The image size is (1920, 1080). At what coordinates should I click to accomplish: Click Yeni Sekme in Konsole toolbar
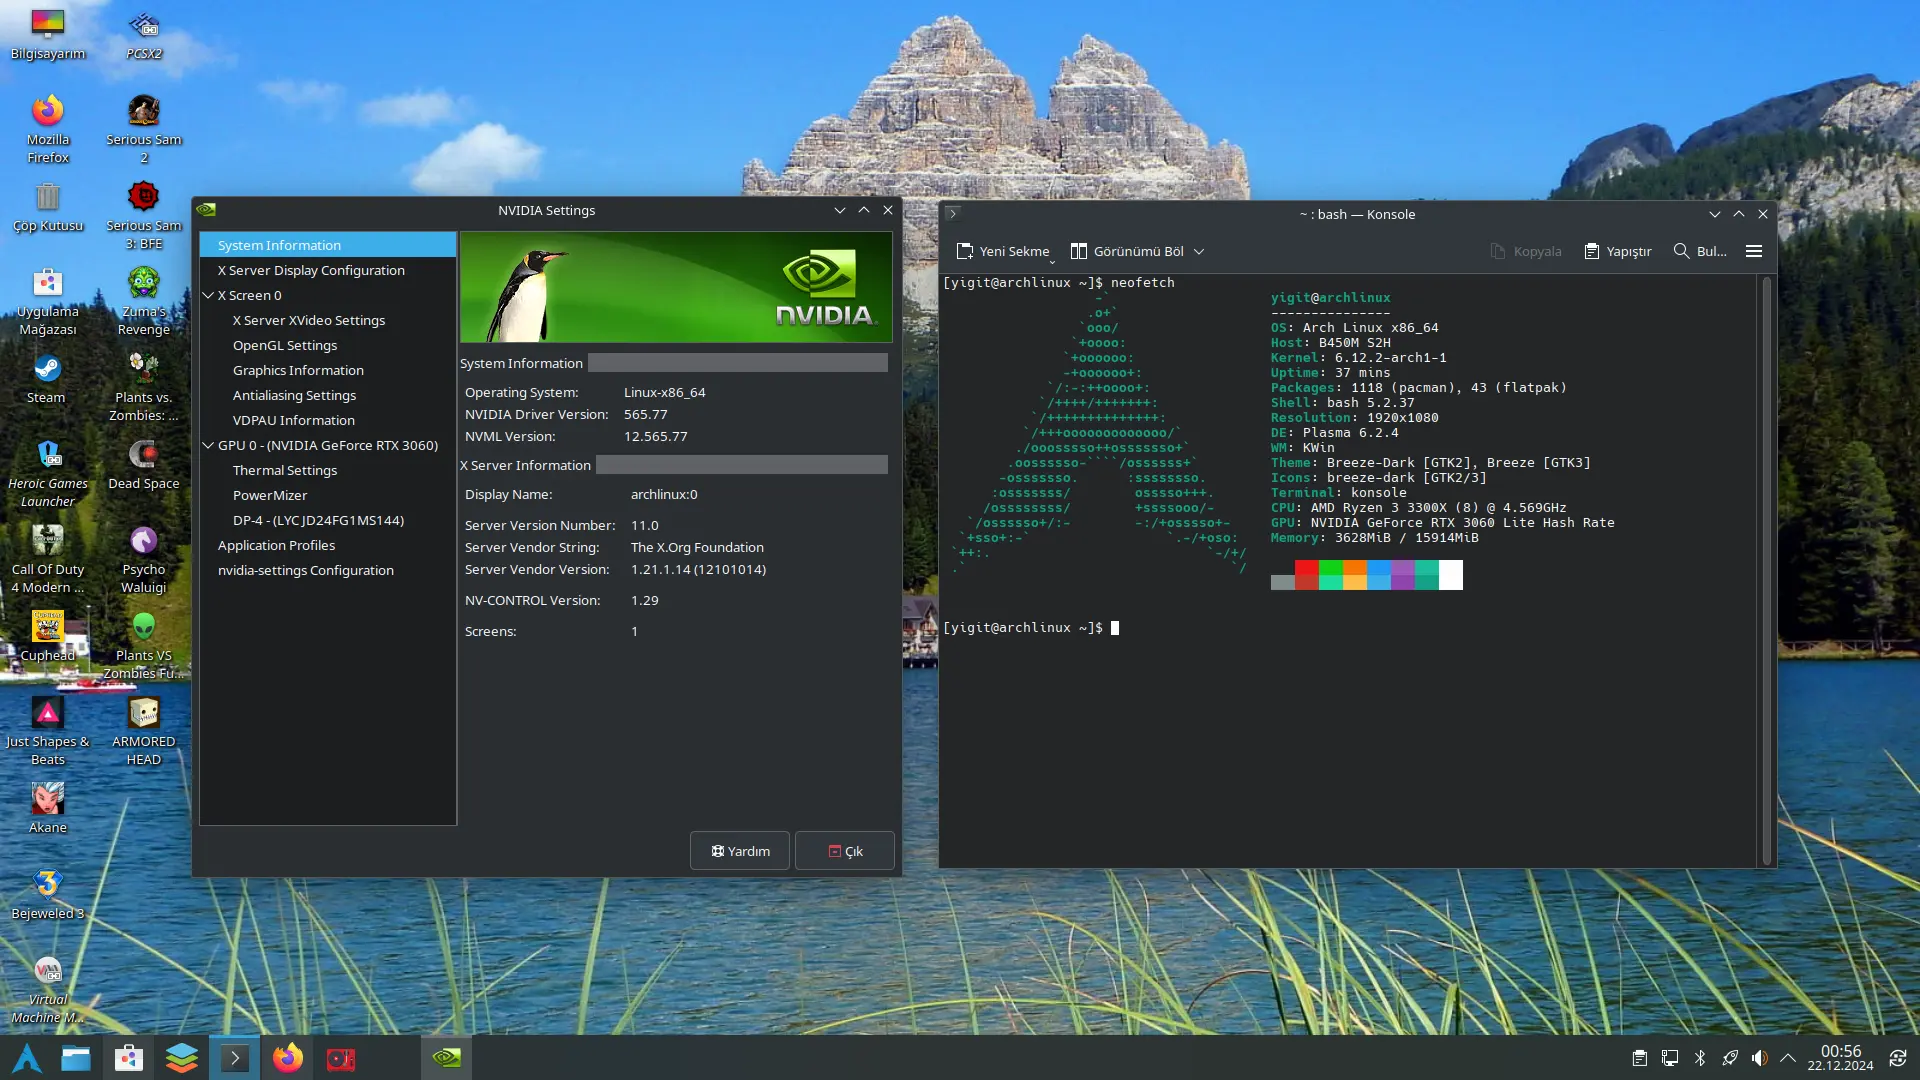[1003, 252]
